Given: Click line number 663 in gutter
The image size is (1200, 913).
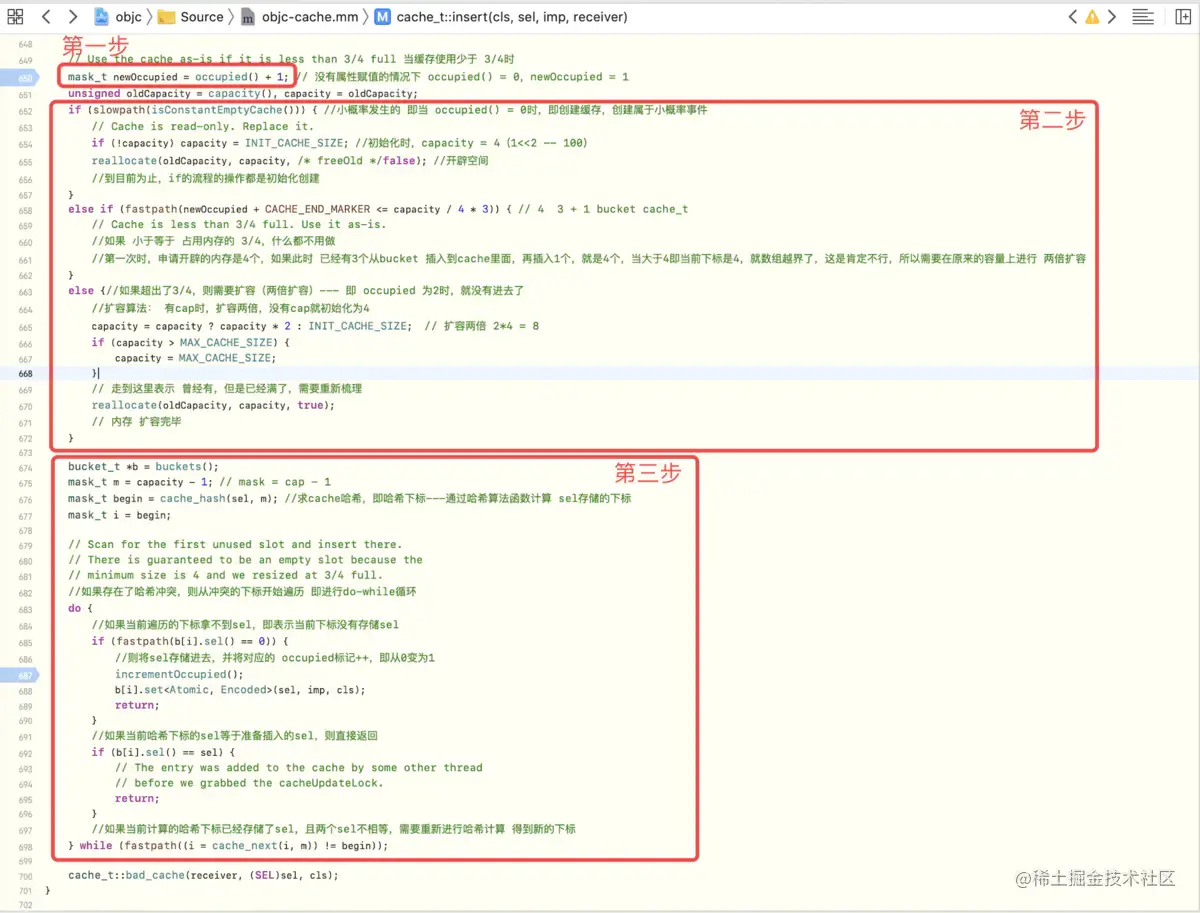Looking at the screenshot, I should pyautogui.click(x=25, y=291).
